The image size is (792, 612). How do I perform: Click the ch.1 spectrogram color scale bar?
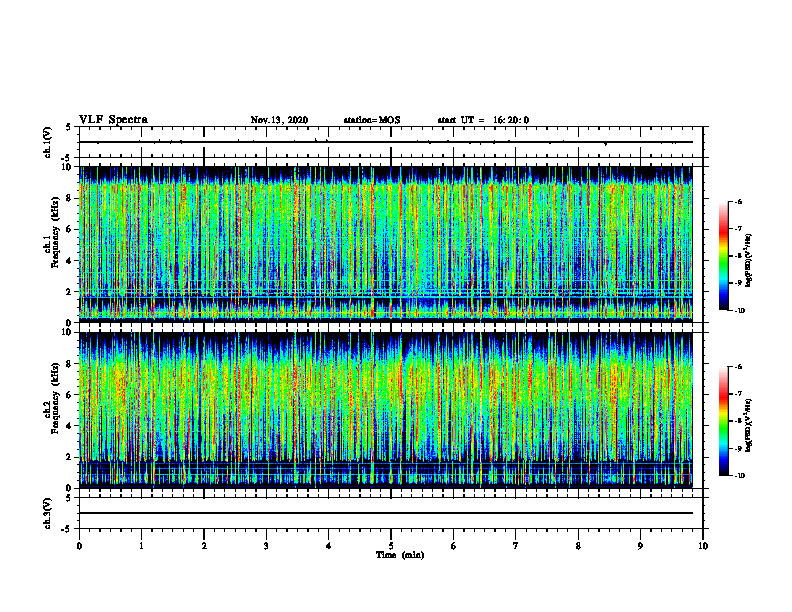(x=723, y=256)
